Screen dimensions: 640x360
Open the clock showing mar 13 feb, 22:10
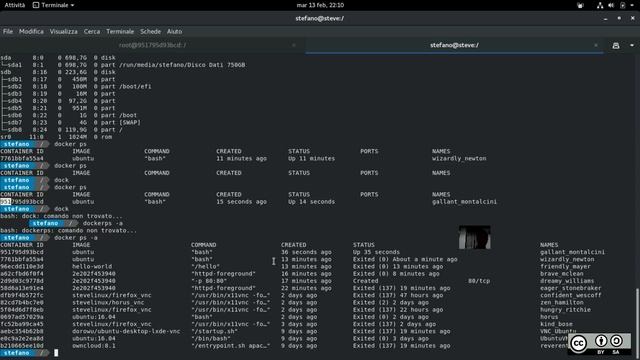pyautogui.click(x=320, y=5)
